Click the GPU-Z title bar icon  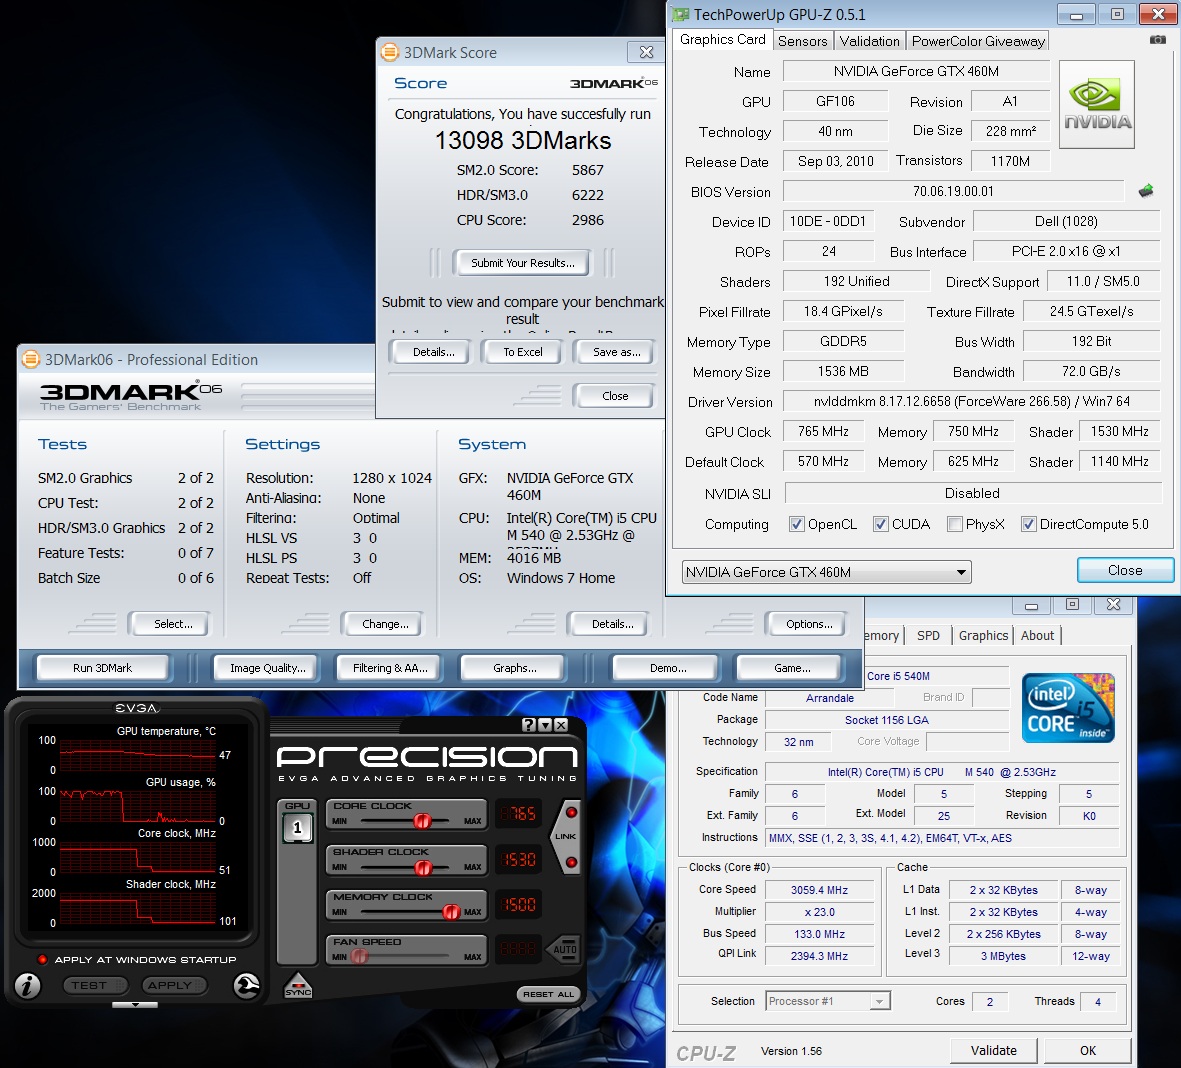[x=681, y=14]
